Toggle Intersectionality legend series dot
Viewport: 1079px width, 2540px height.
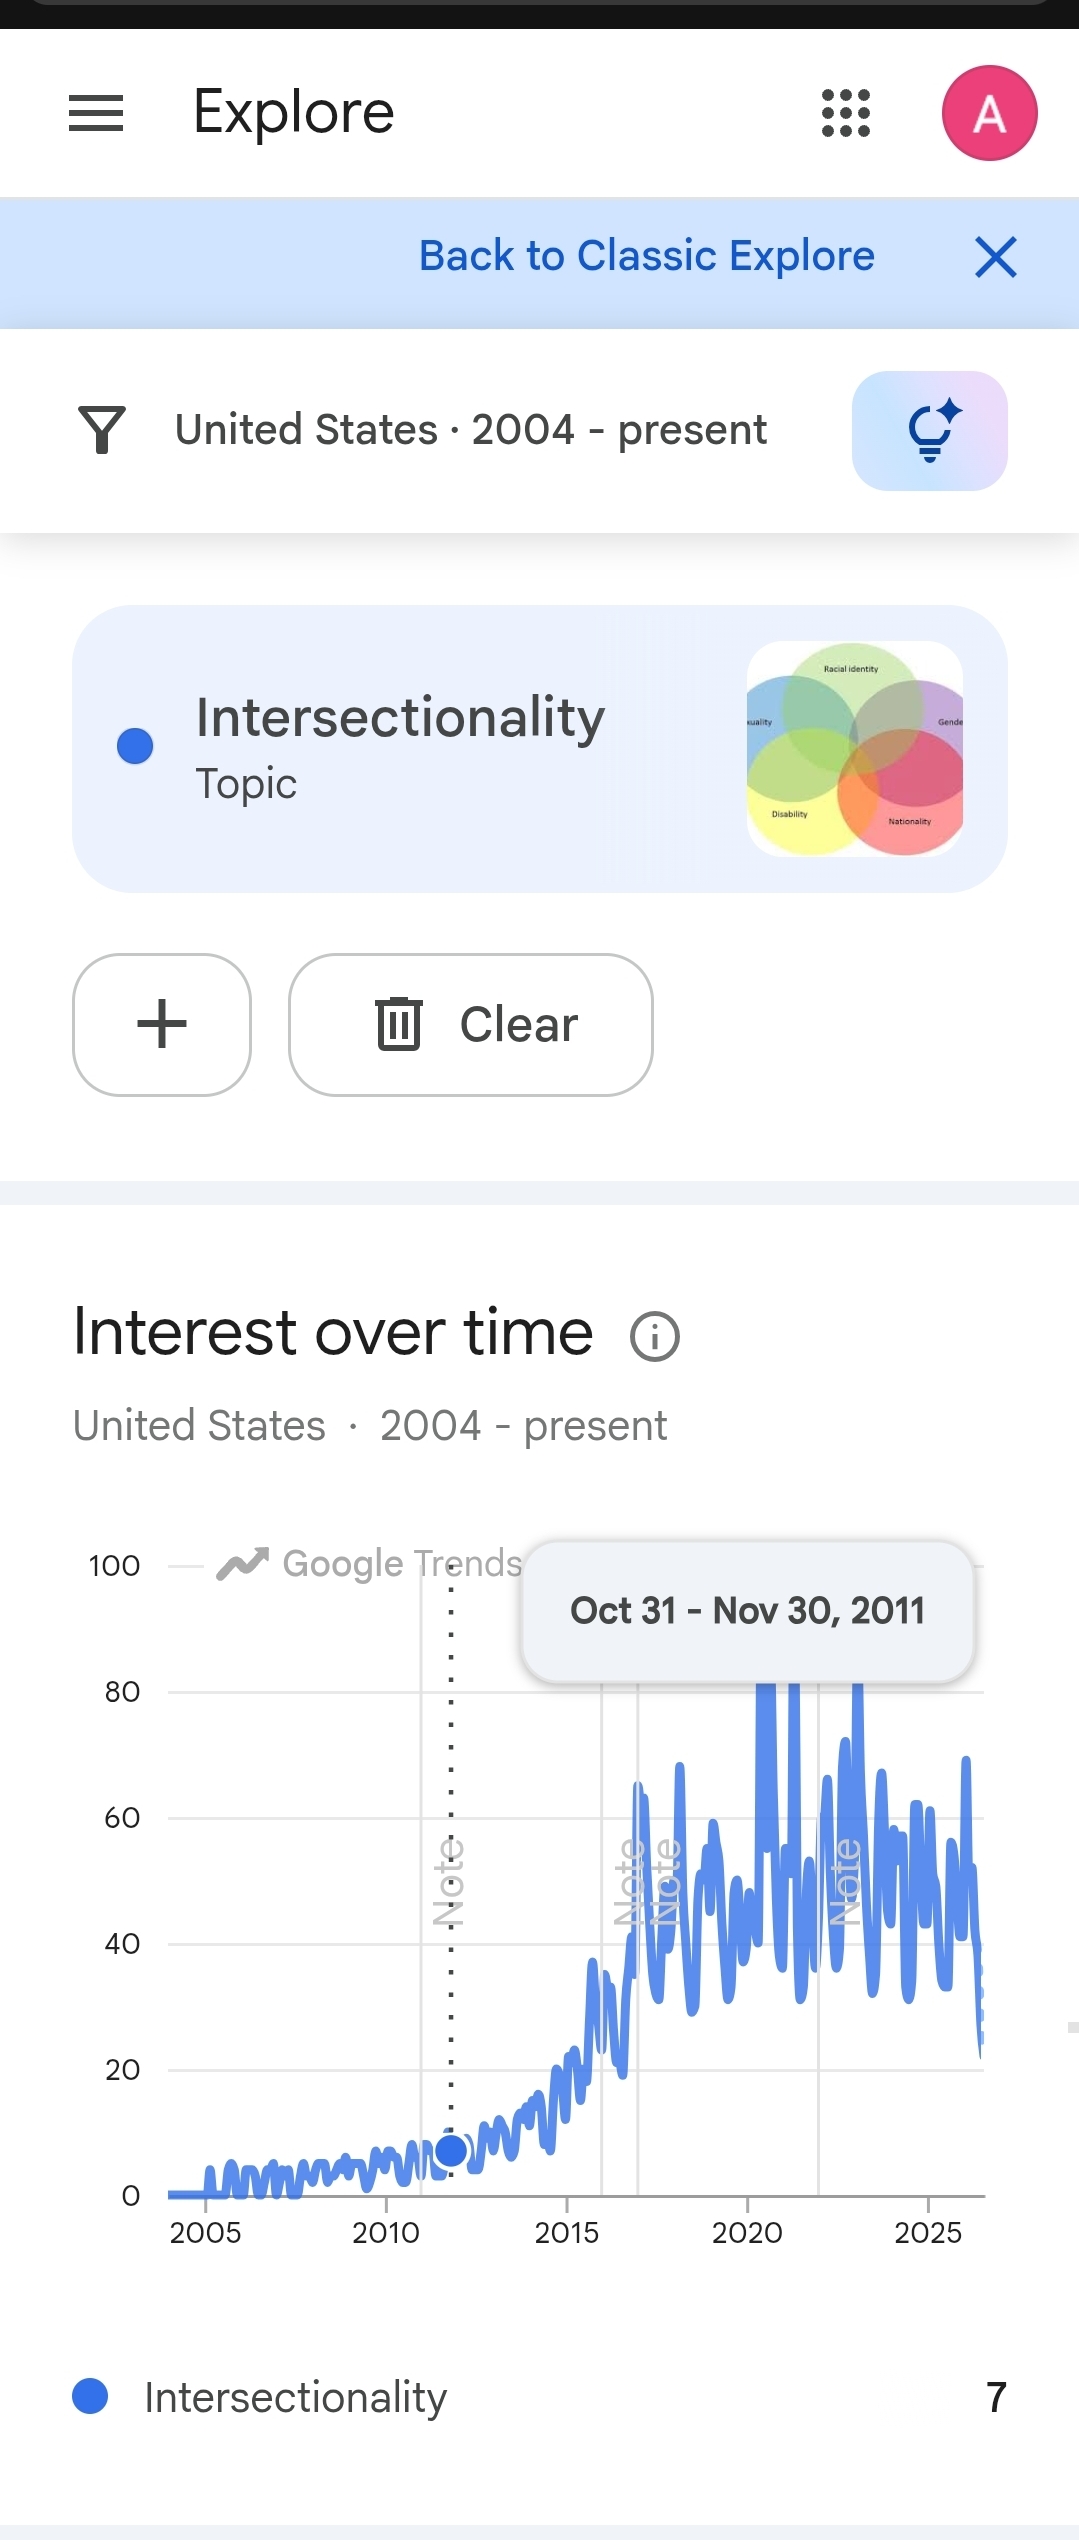[x=90, y=2396]
